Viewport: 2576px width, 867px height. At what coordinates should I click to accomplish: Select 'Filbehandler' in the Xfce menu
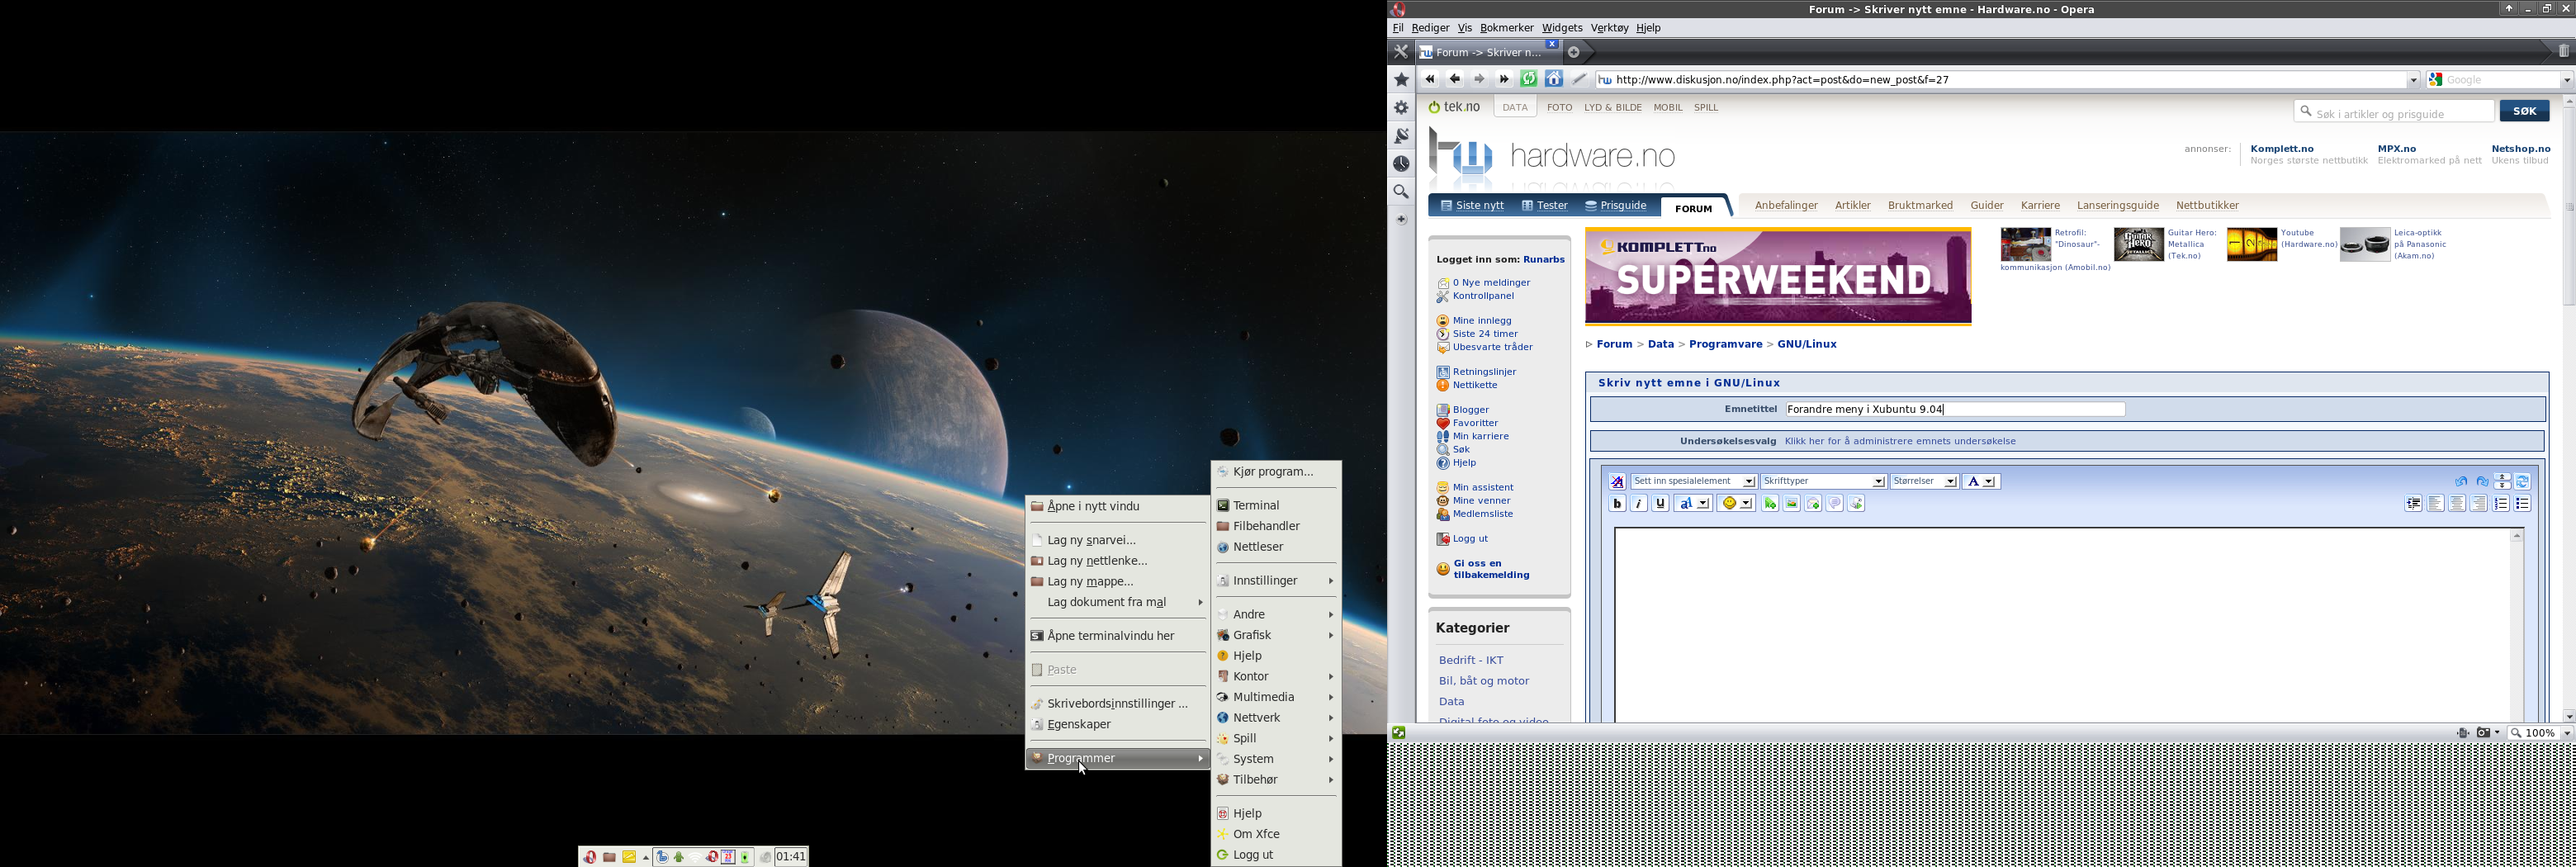pos(1276,526)
